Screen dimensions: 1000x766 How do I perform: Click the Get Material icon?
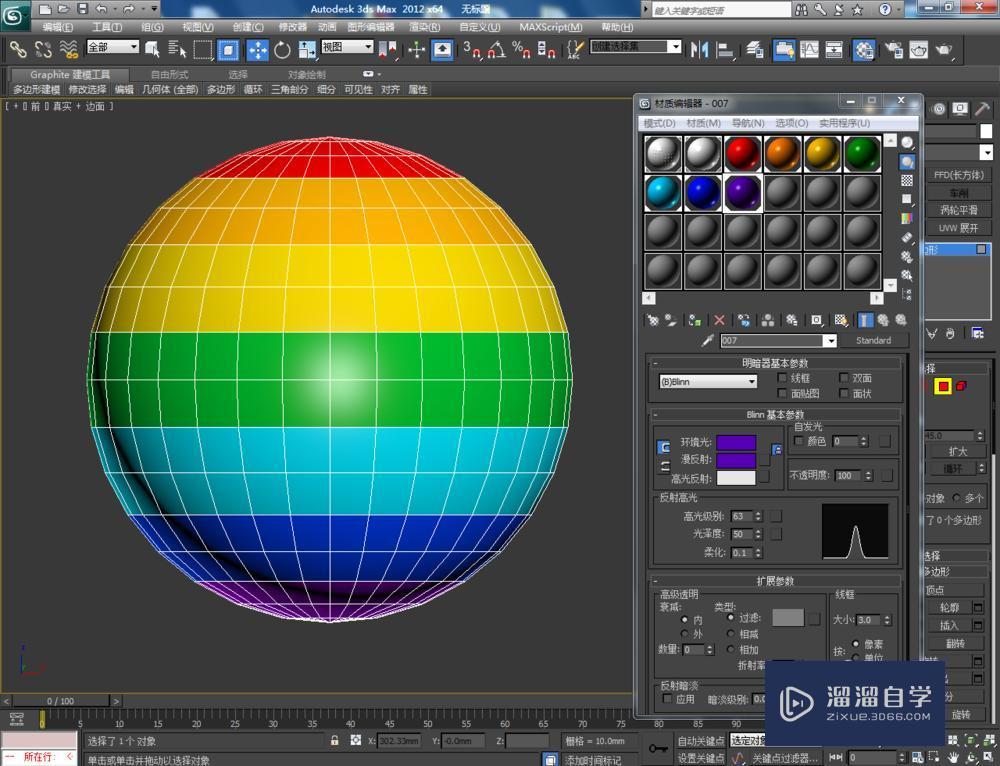[x=652, y=319]
